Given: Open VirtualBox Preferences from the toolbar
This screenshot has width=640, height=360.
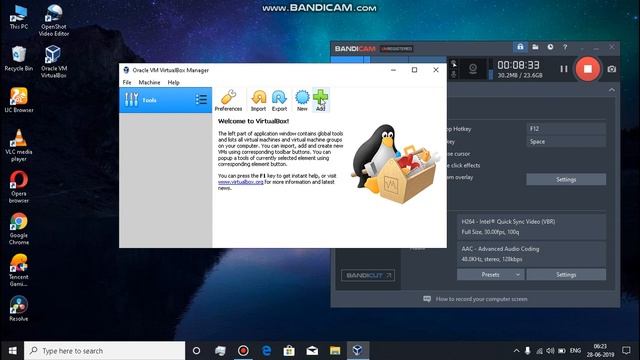Looking at the screenshot, I should click(228, 100).
